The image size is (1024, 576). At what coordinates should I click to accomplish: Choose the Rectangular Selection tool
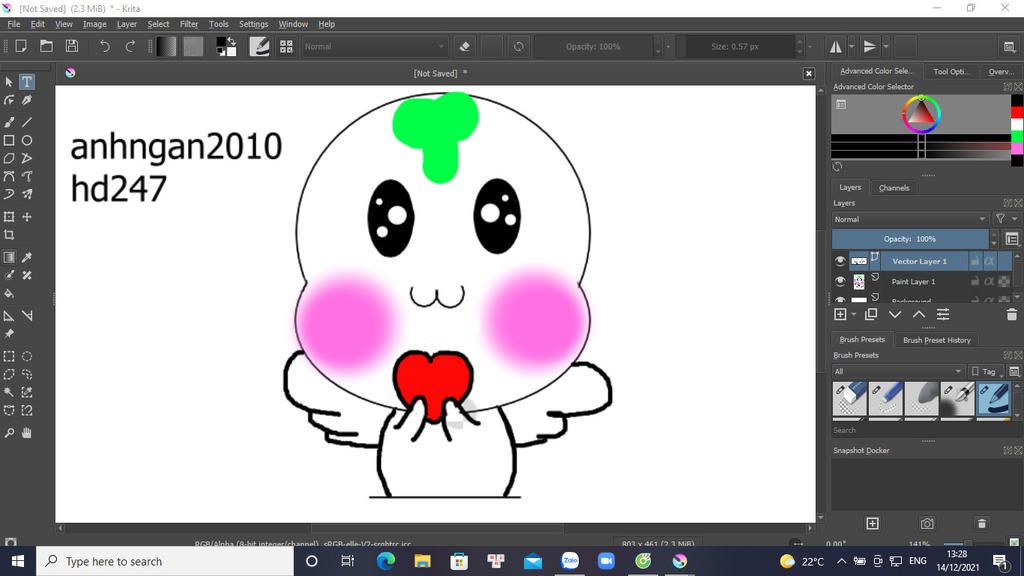tap(9, 357)
